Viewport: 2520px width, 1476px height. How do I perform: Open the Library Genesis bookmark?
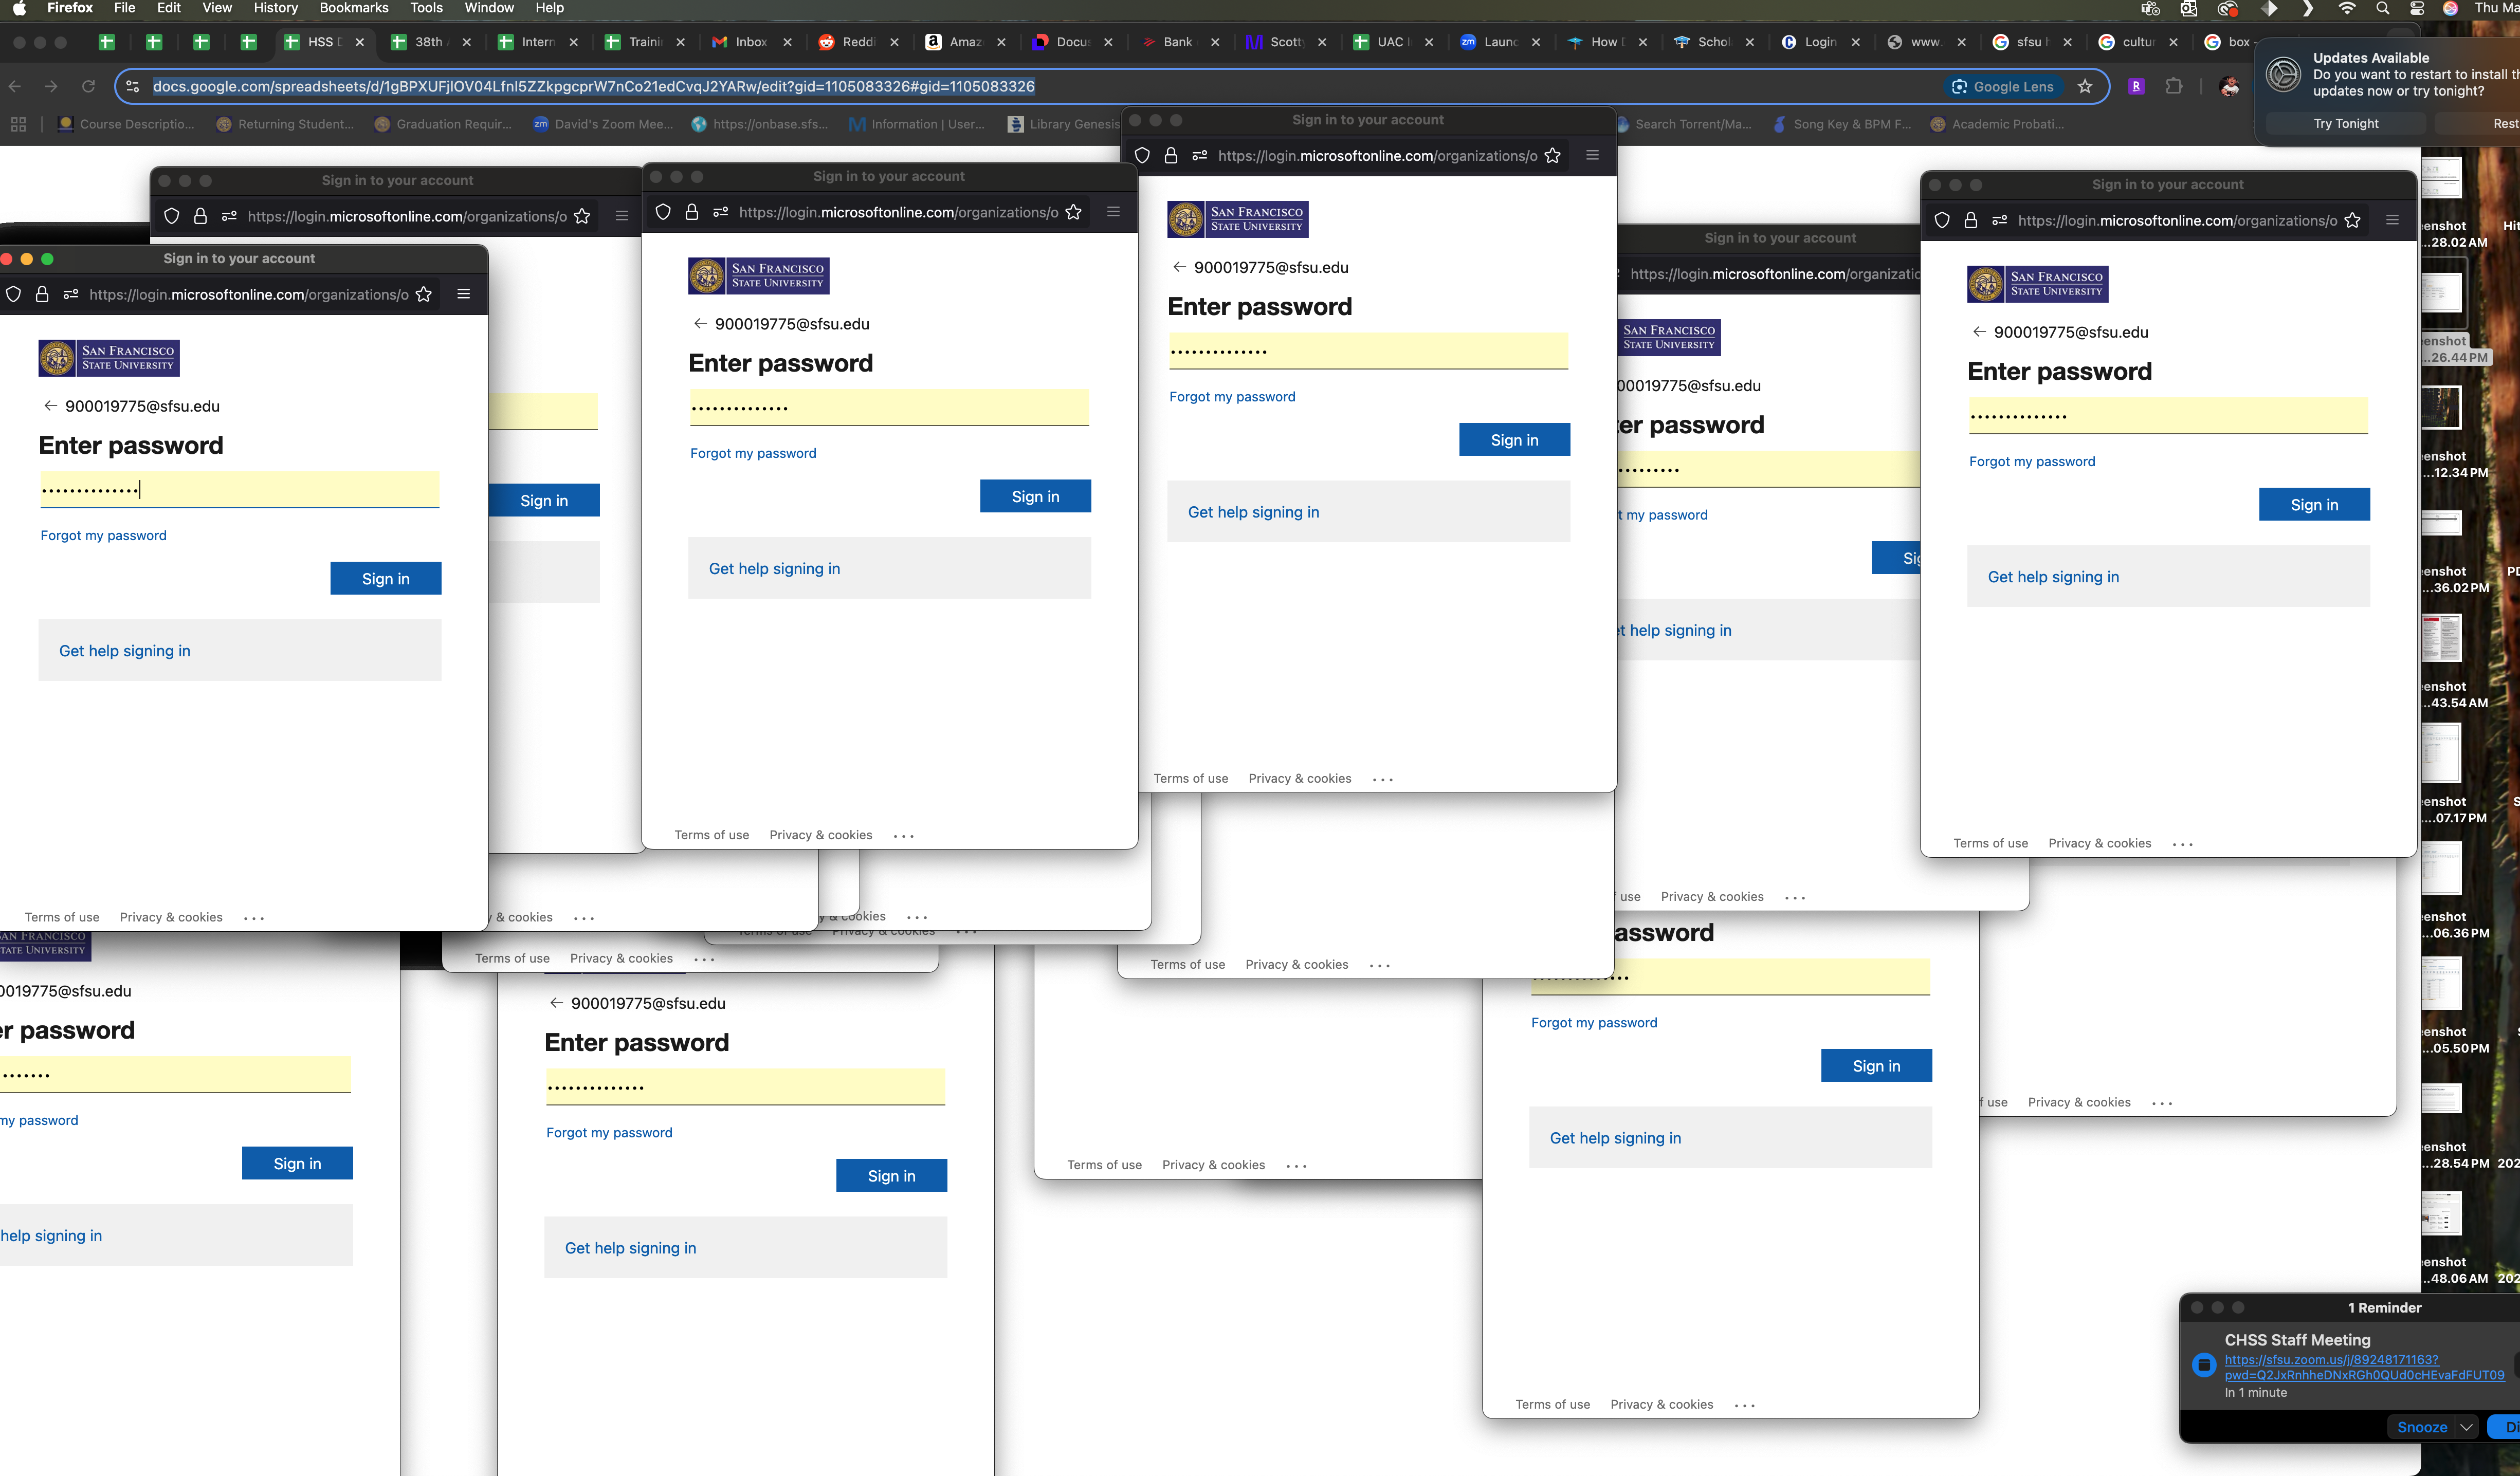click(x=1064, y=124)
